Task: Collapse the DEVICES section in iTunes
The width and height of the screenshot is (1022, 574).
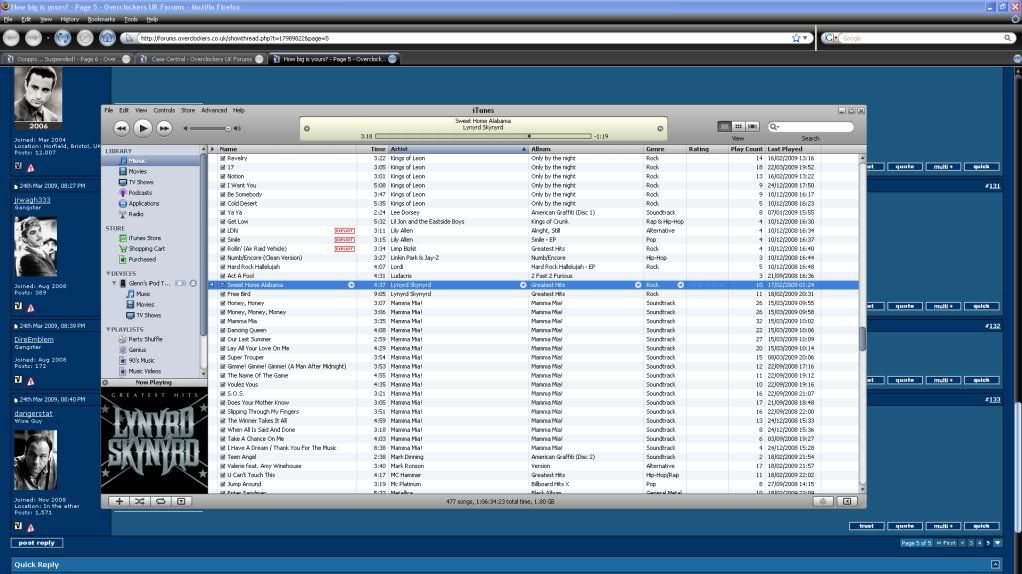Action: (108, 274)
